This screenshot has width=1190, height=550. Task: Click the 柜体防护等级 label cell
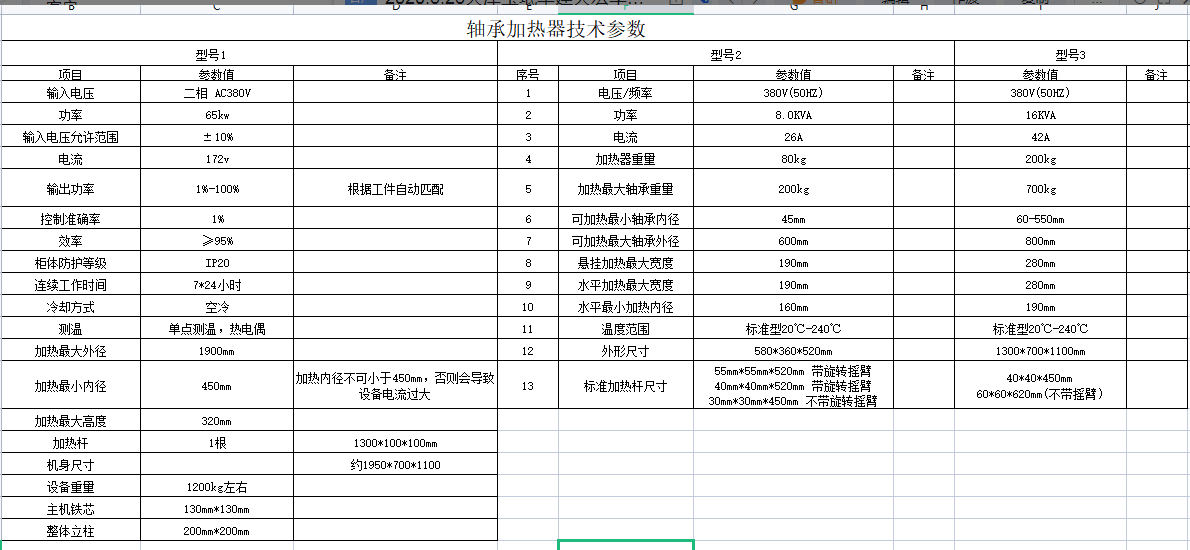click(x=71, y=263)
